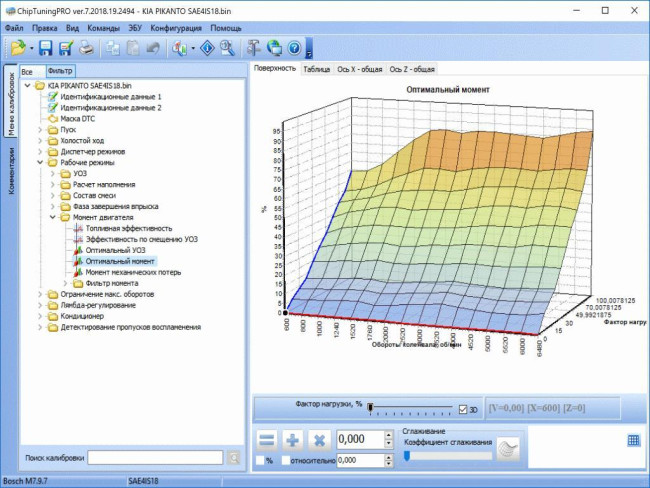Open the tools hammer toolbar icon
Viewport: 650px width, 488px height.
[254, 48]
